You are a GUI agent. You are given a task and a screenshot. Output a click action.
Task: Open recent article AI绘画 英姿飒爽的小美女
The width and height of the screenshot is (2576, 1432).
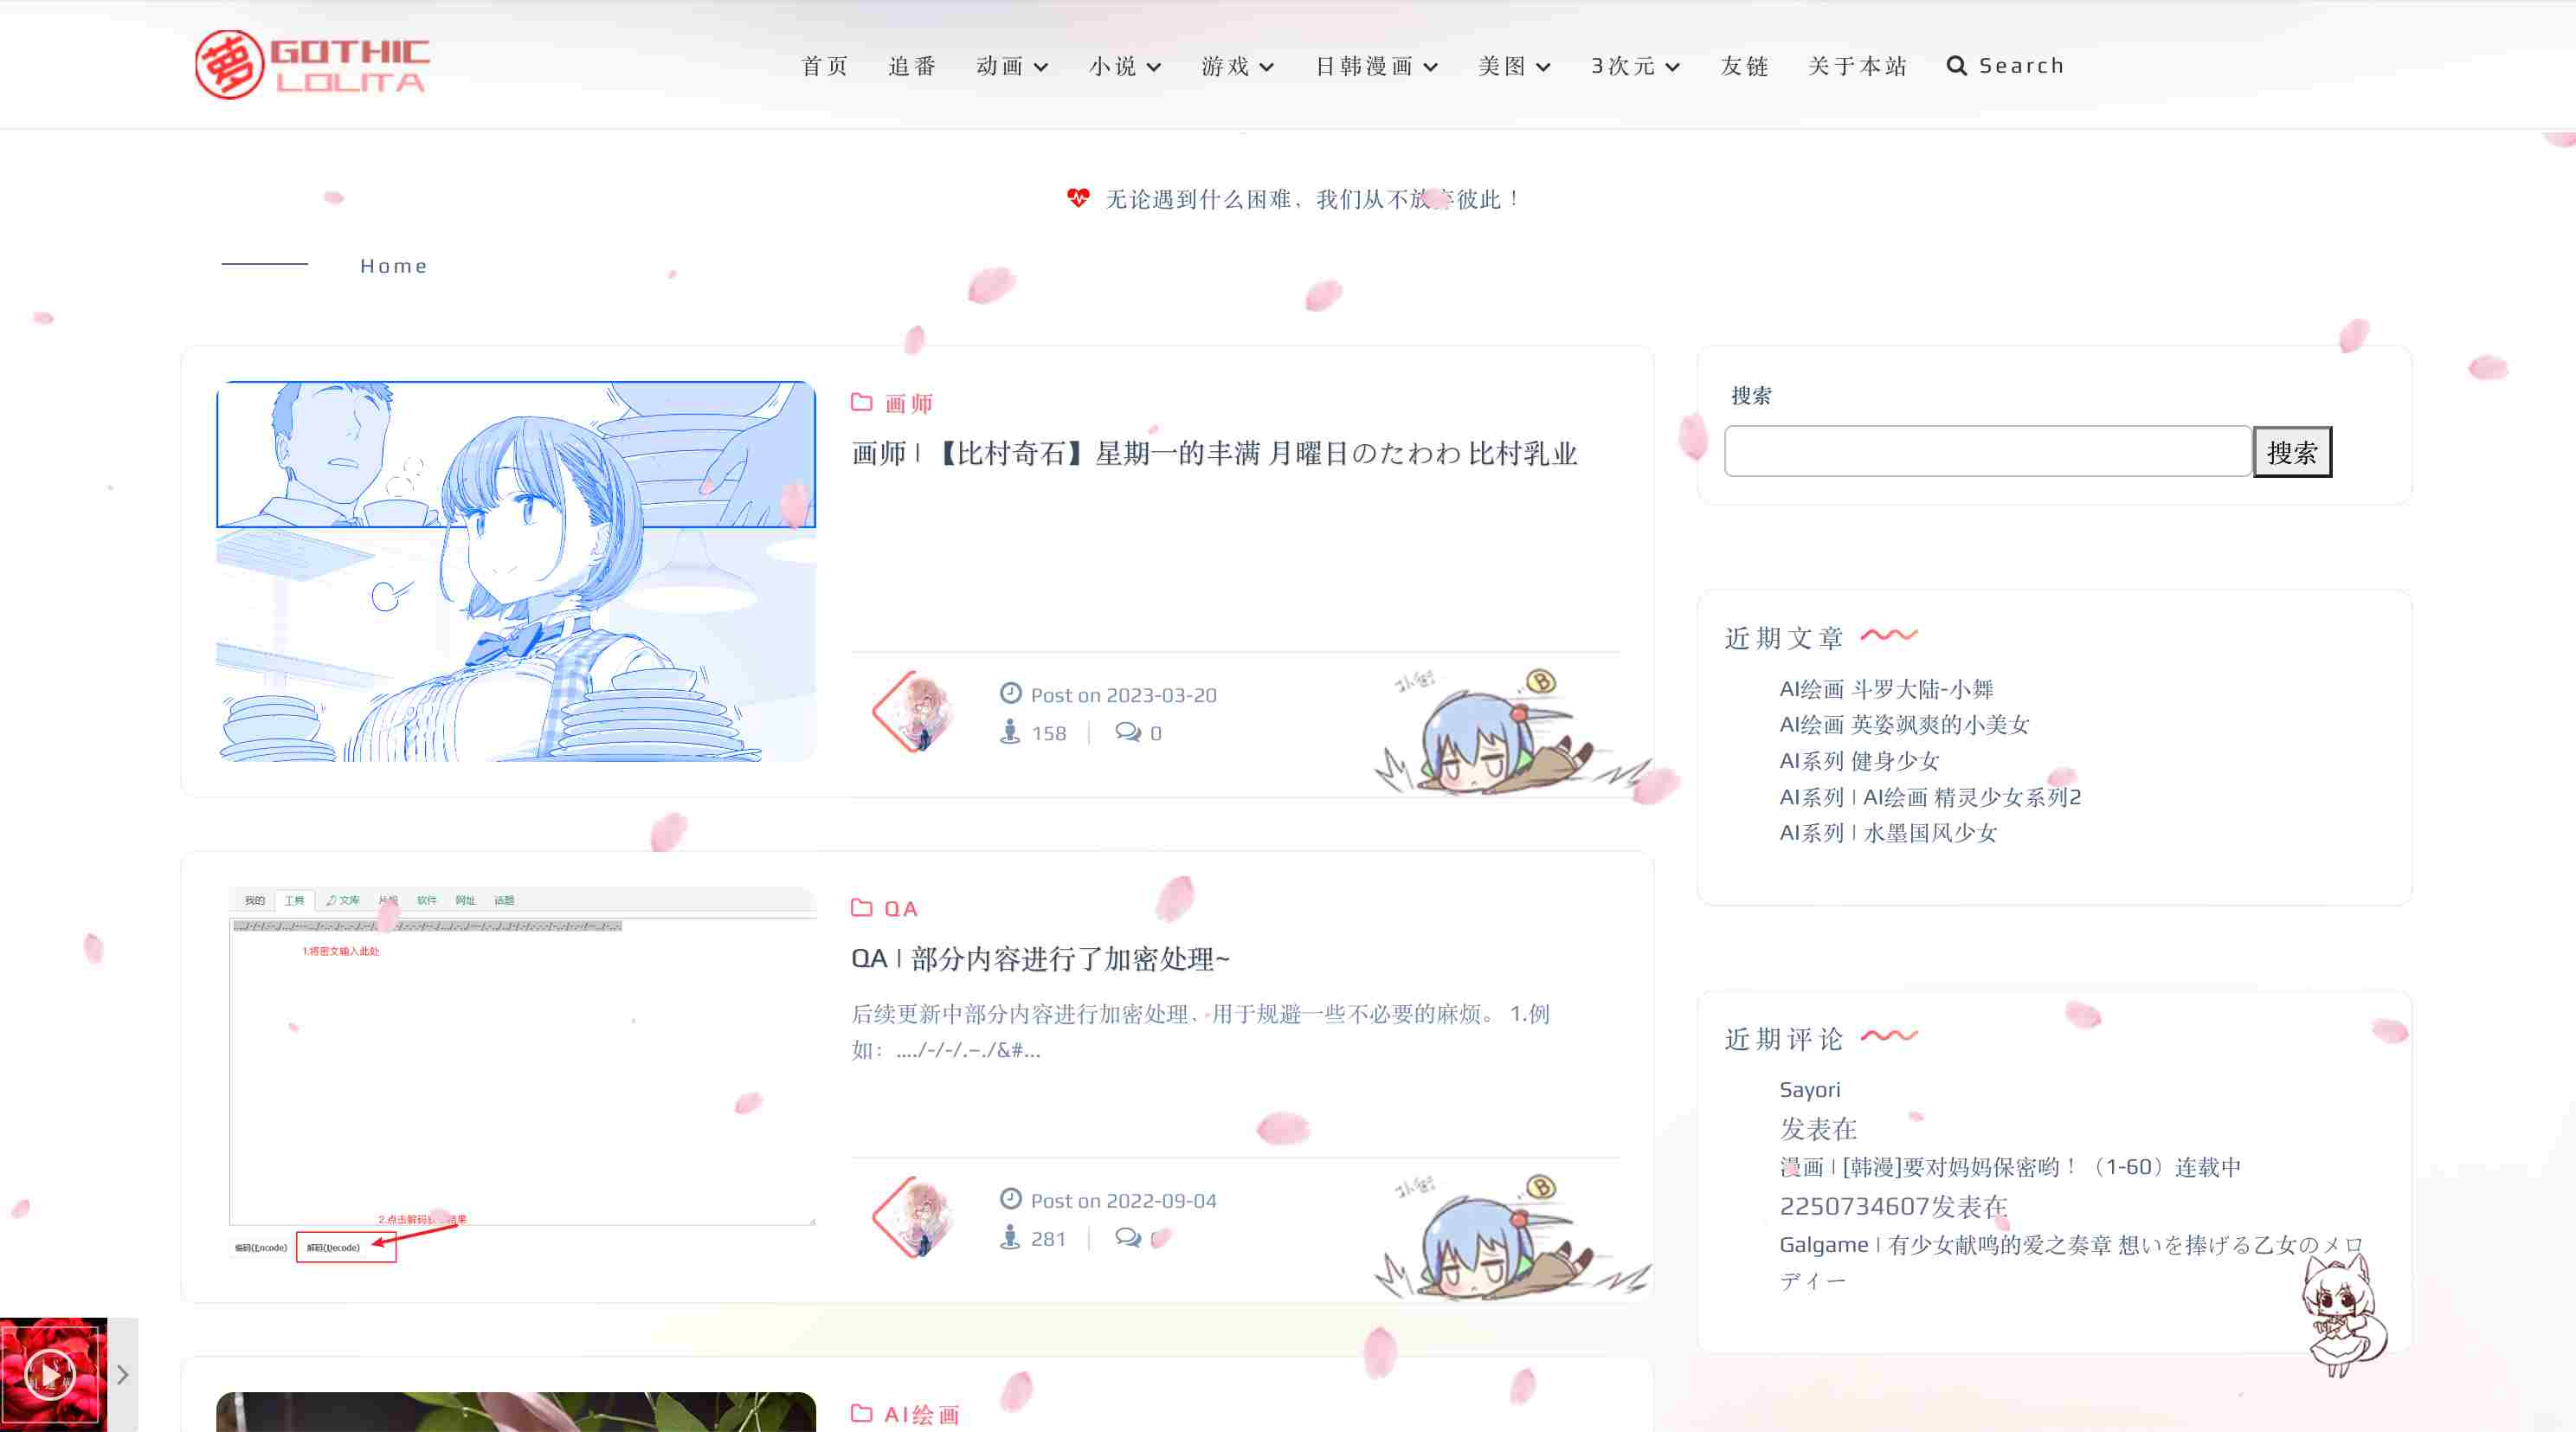(x=1904, y=725)
